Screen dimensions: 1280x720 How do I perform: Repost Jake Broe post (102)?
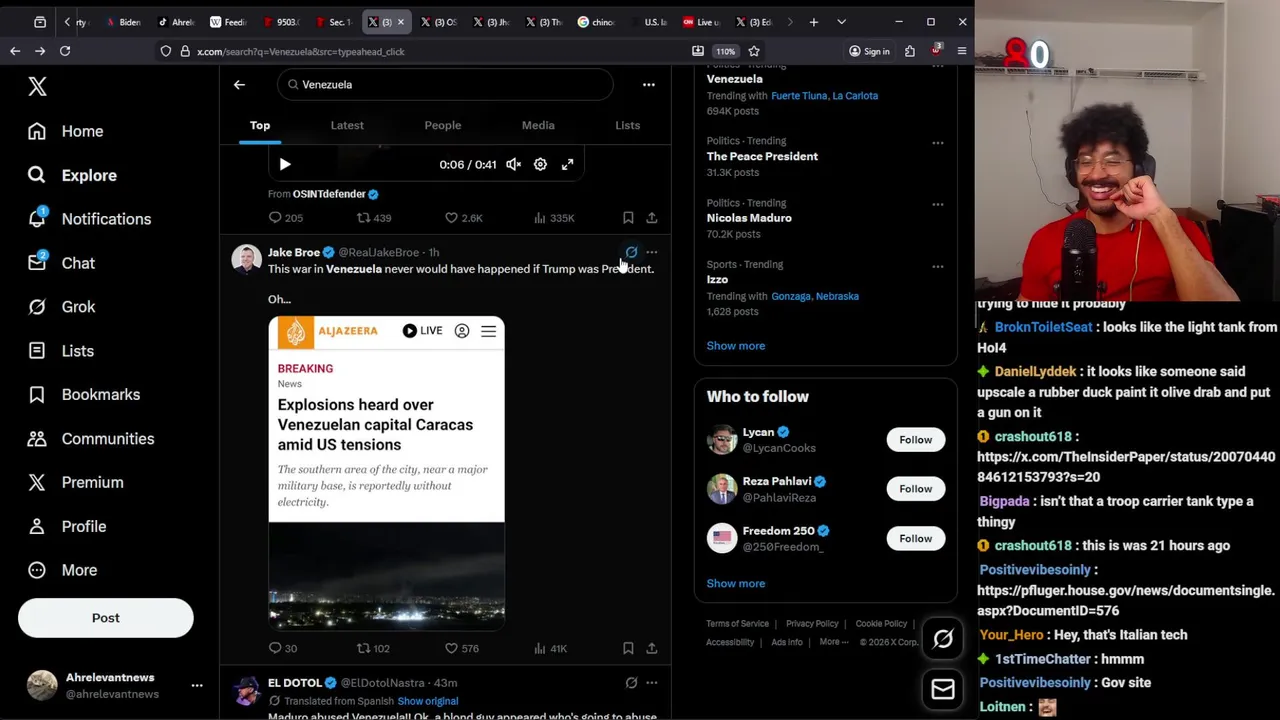(374, 649)
